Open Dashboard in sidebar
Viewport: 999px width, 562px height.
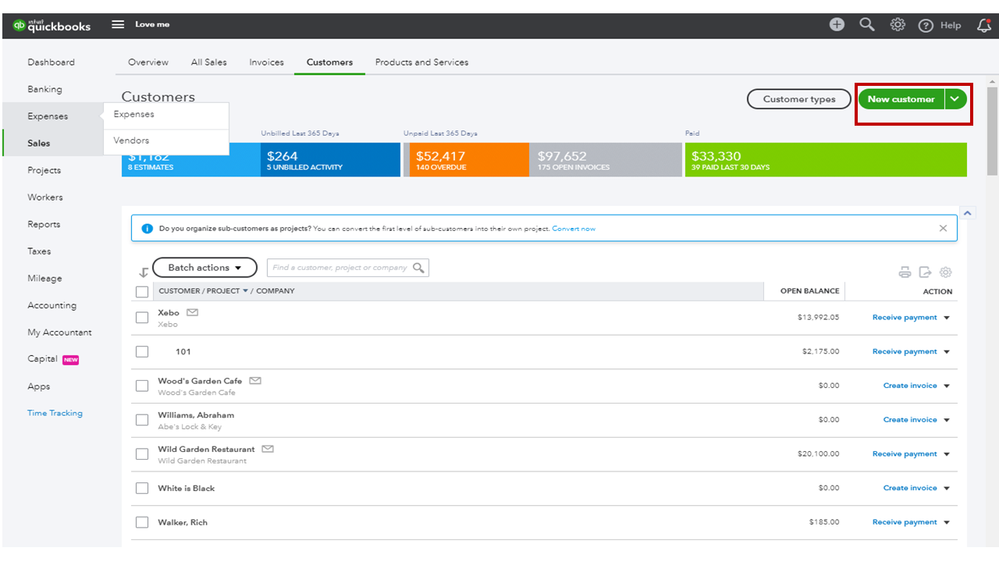[x=51, y=62]
